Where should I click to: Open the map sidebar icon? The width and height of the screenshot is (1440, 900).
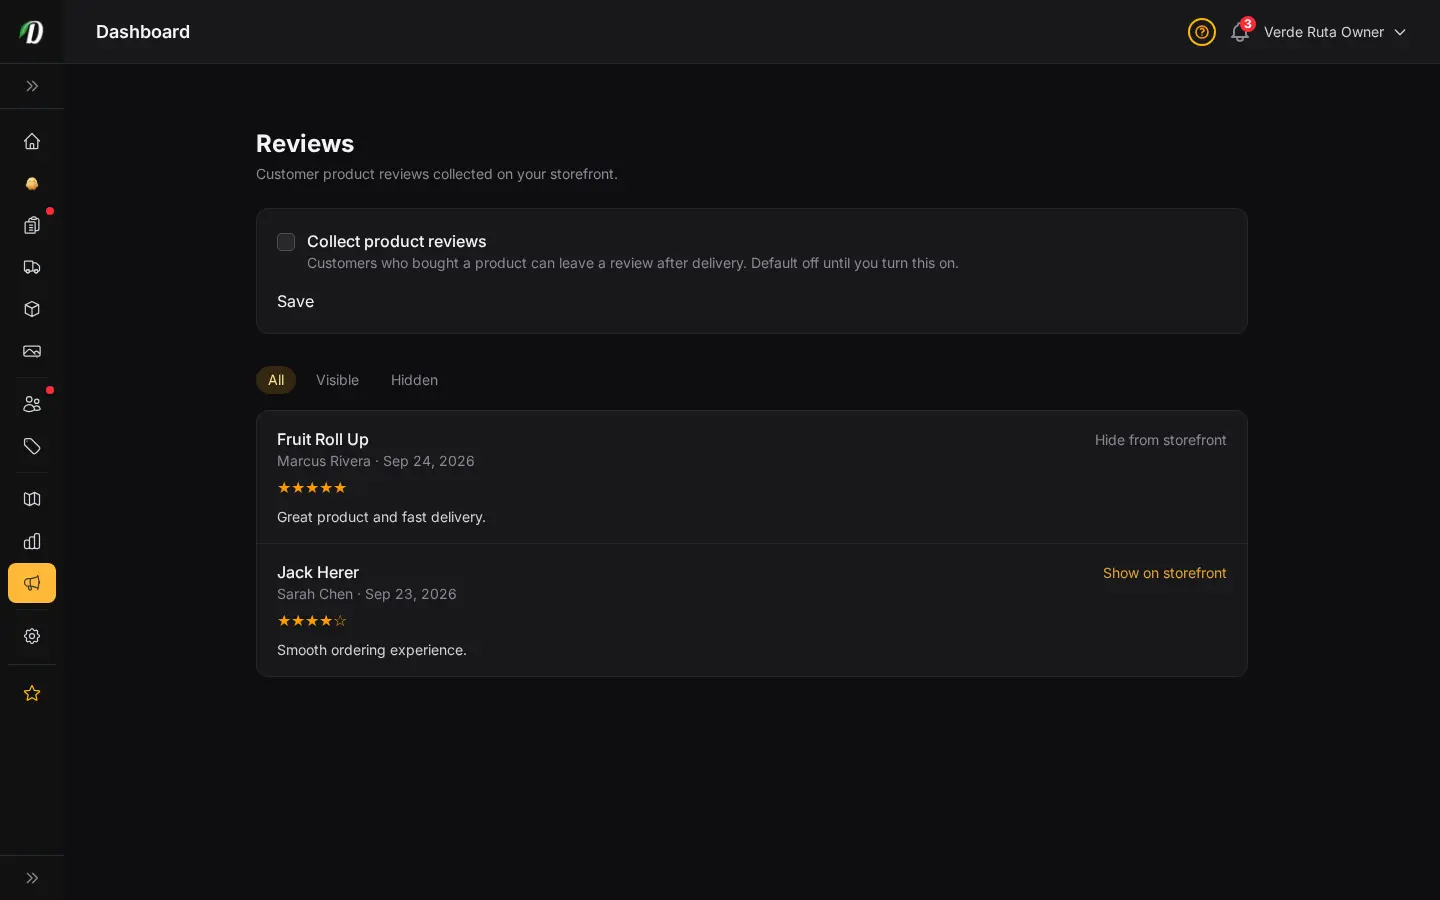coord(32,499)
